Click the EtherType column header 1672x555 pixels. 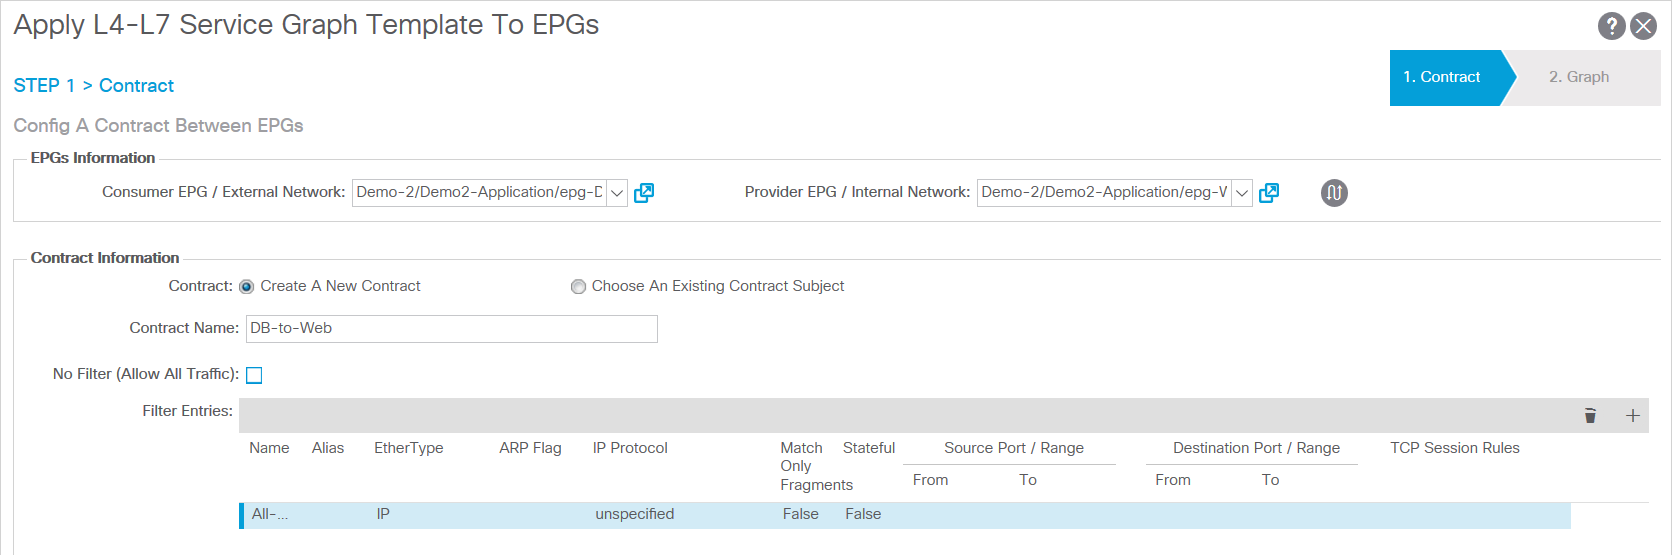tap(408, 448)
